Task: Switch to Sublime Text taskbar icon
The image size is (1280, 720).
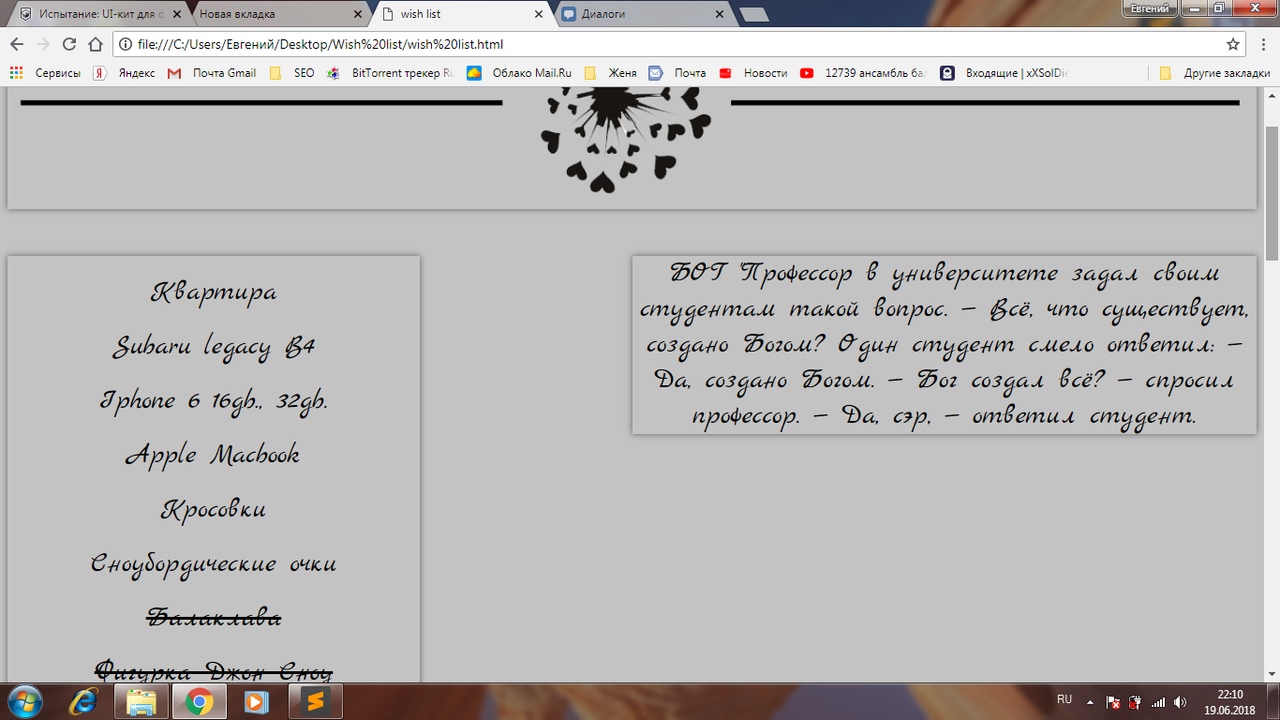Action: (316, 702)
